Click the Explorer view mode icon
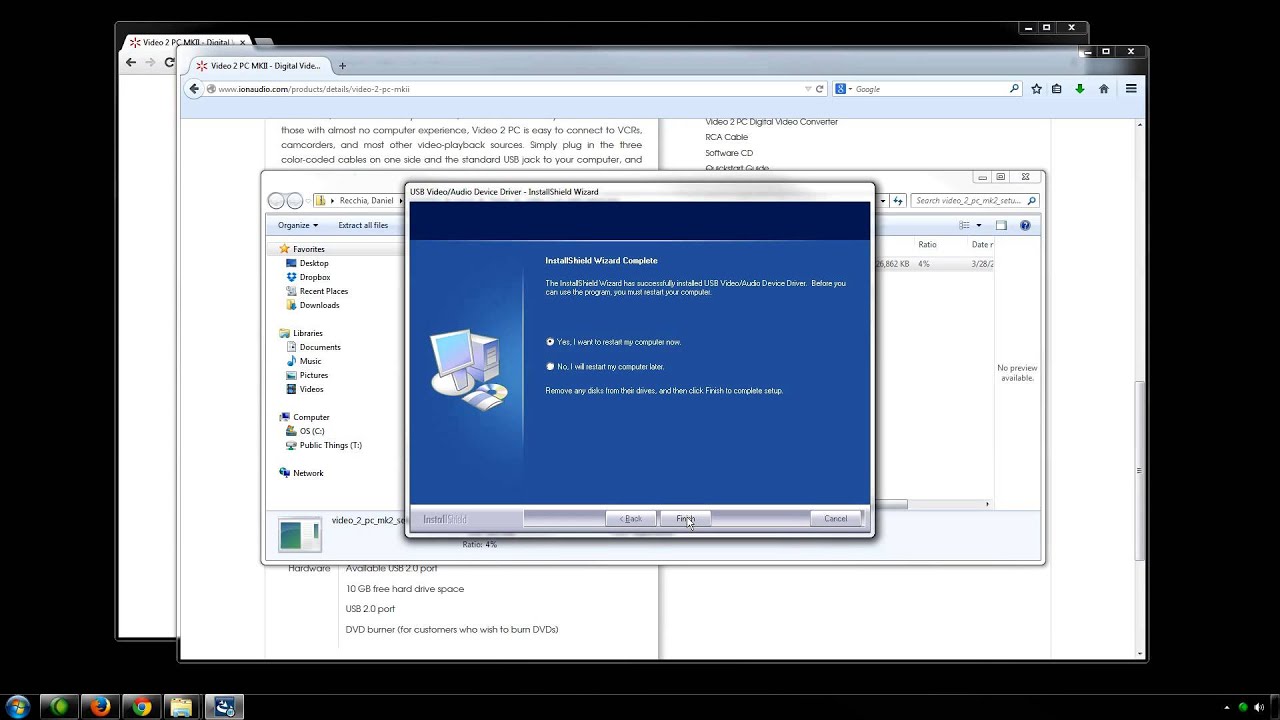Image resolution: width=1280 pixels, height=720 pixels. [x=964, y=225]
